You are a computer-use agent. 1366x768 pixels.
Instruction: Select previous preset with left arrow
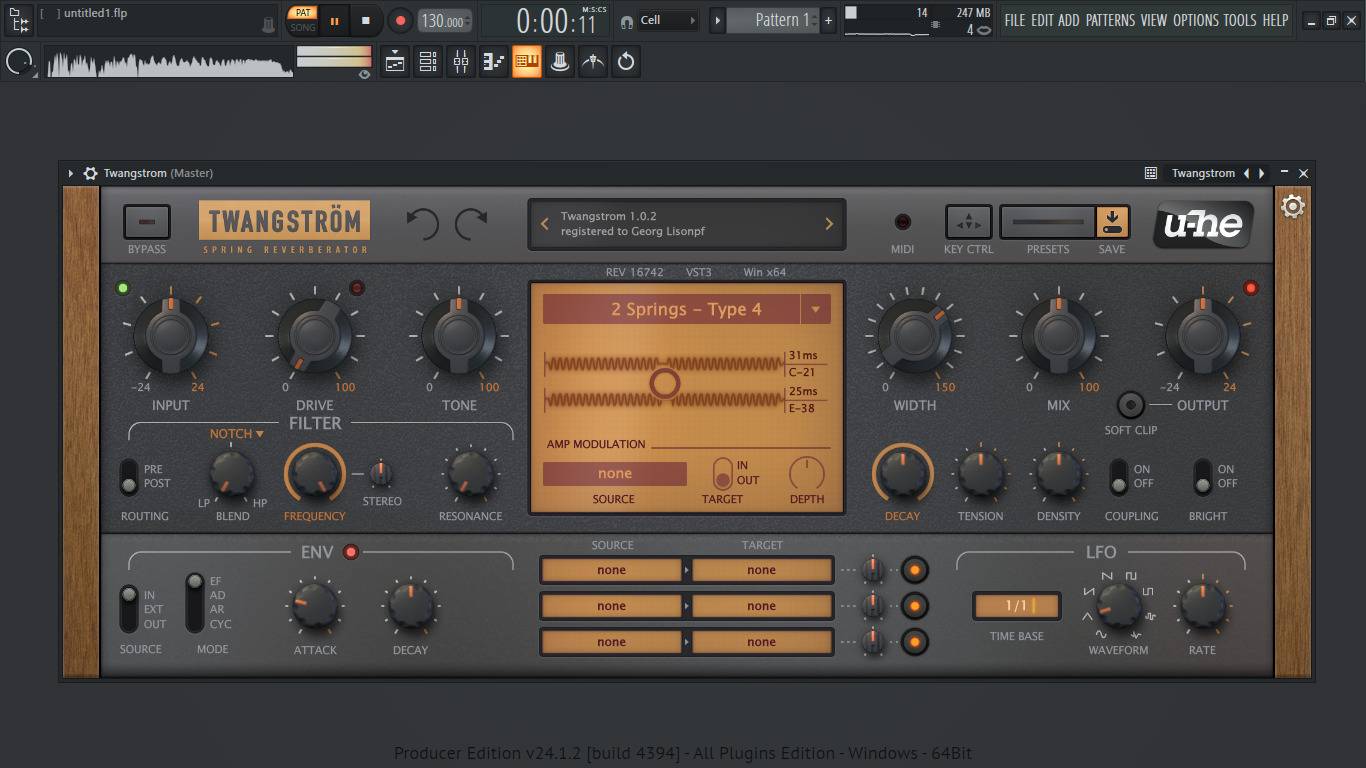(545, 224)
